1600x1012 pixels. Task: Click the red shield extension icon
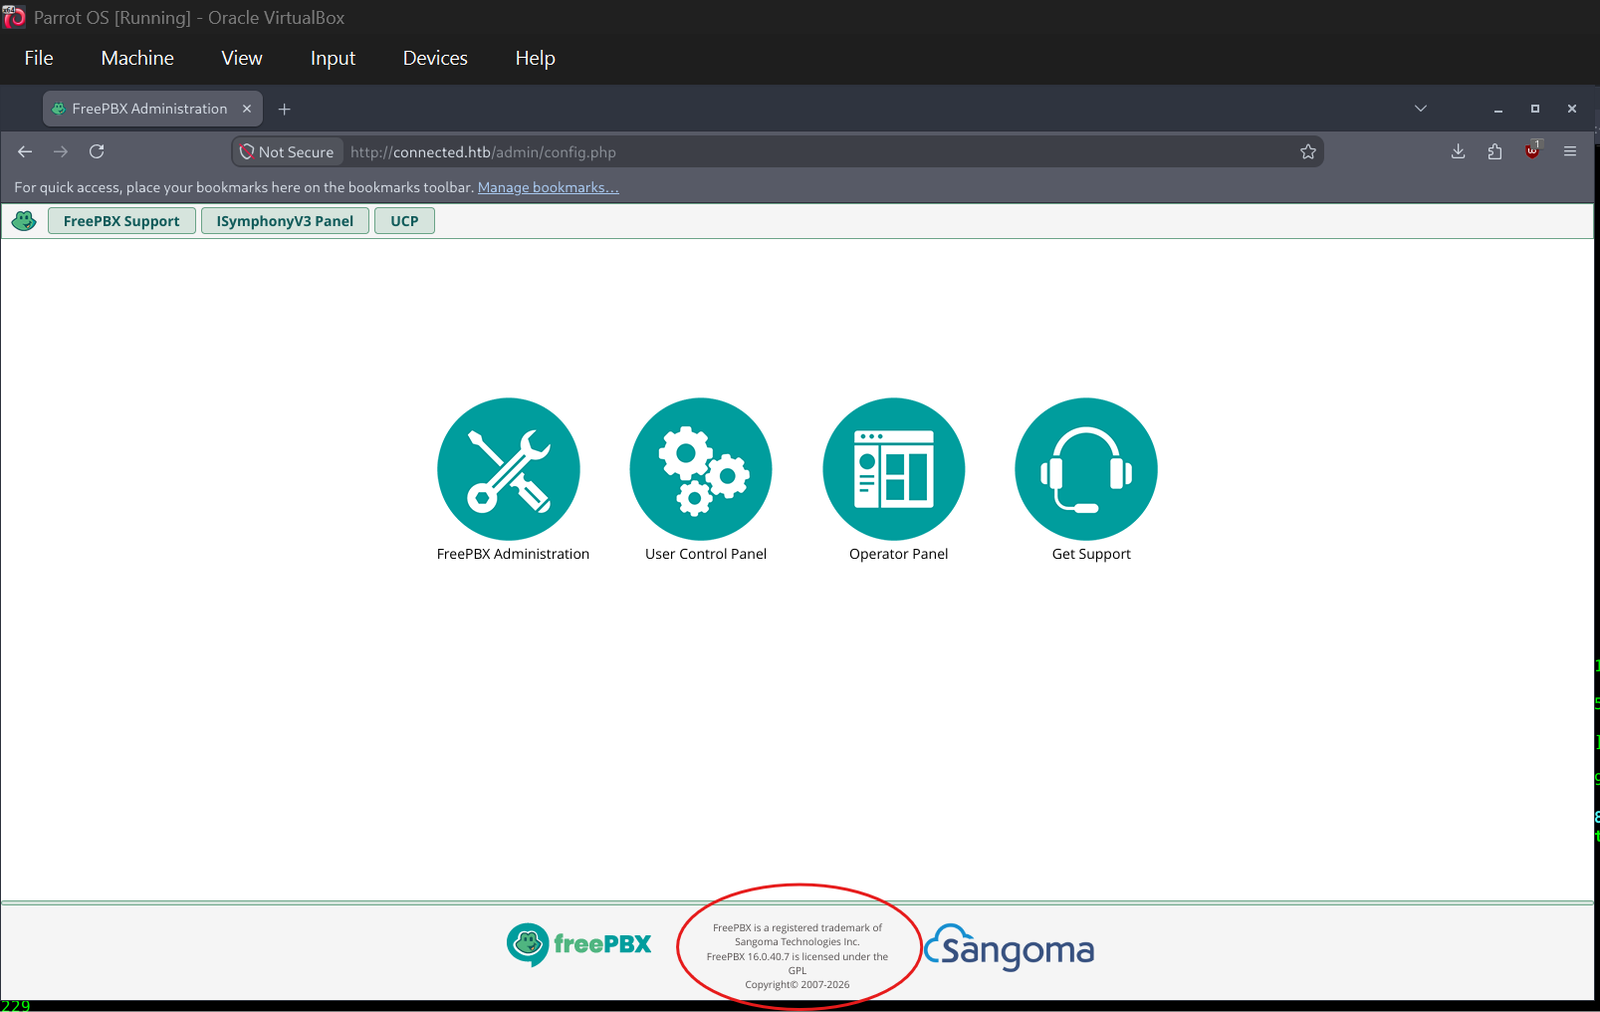1532,151
